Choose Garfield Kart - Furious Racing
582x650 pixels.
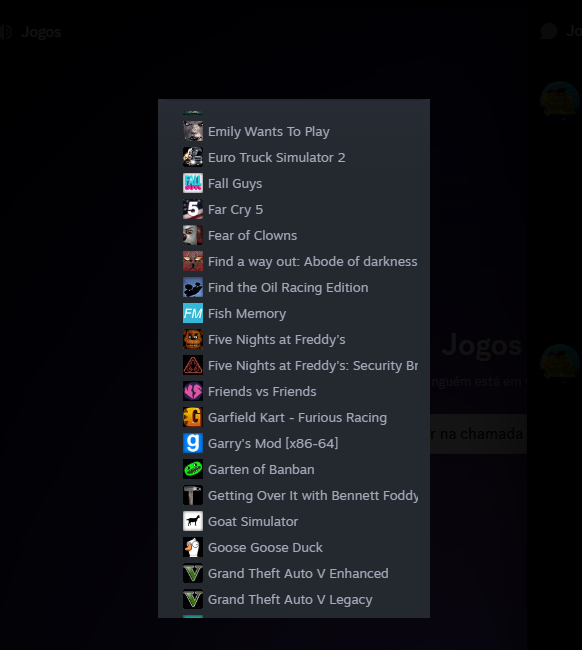(294, 417)
